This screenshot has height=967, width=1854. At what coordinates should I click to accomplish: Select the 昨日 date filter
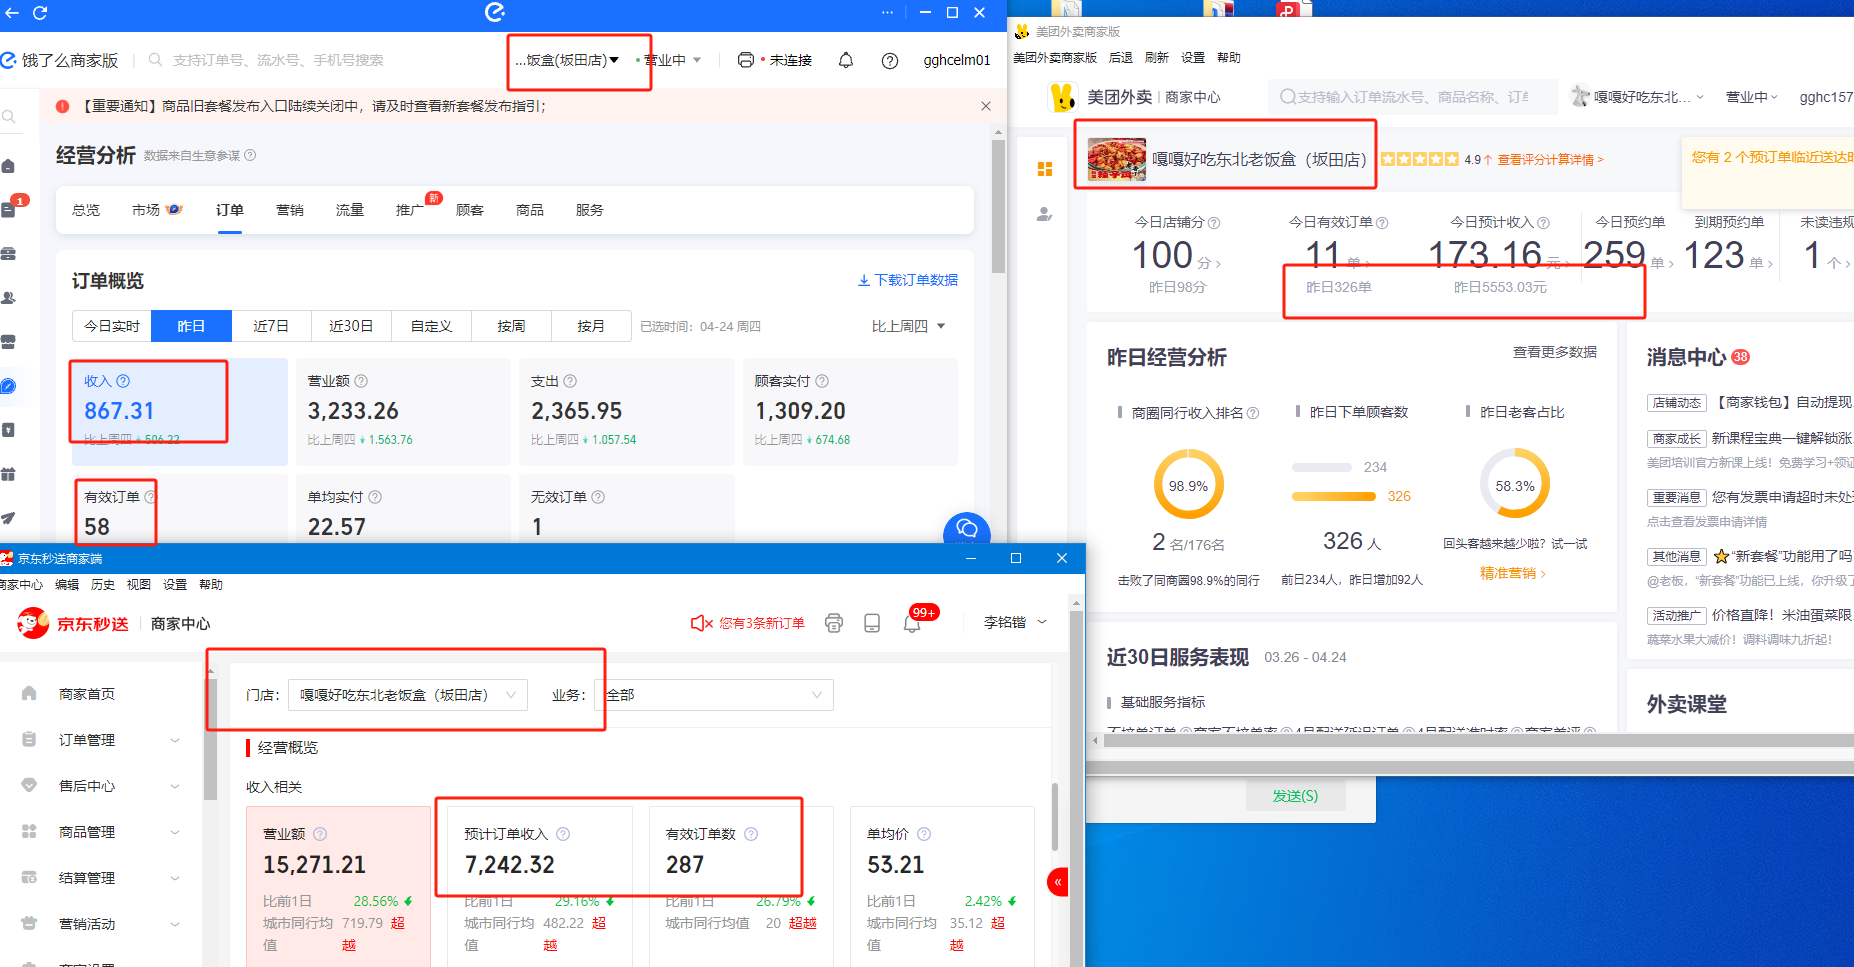click(191, 326)
